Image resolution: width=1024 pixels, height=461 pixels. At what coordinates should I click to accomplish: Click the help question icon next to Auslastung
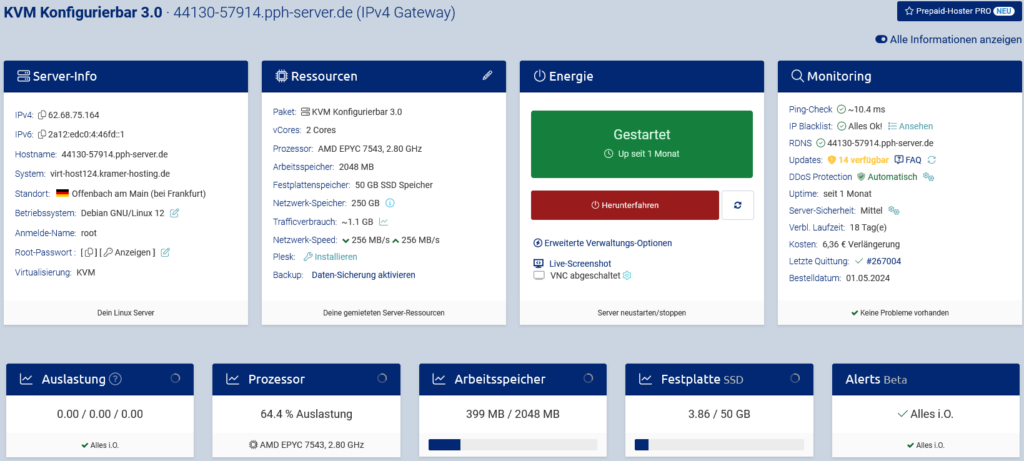116,379
